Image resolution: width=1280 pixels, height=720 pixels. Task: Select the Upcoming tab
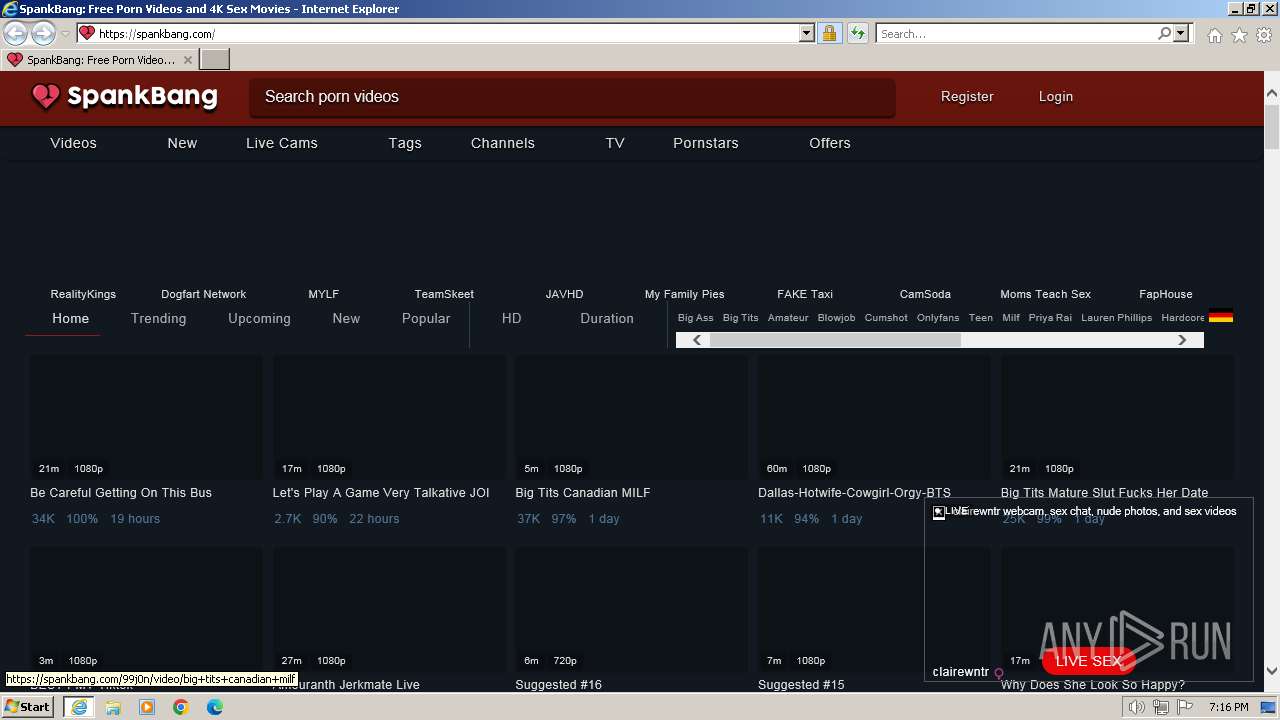click(x=259, y=318)
